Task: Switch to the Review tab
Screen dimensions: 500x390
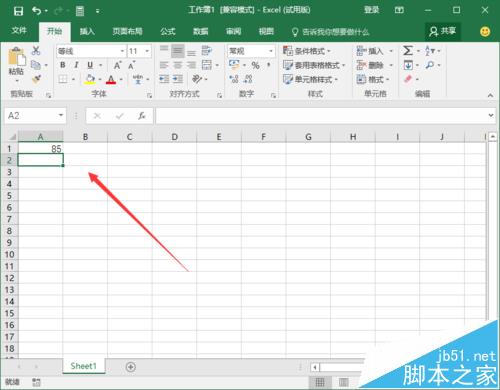Action: click(233, 31)
